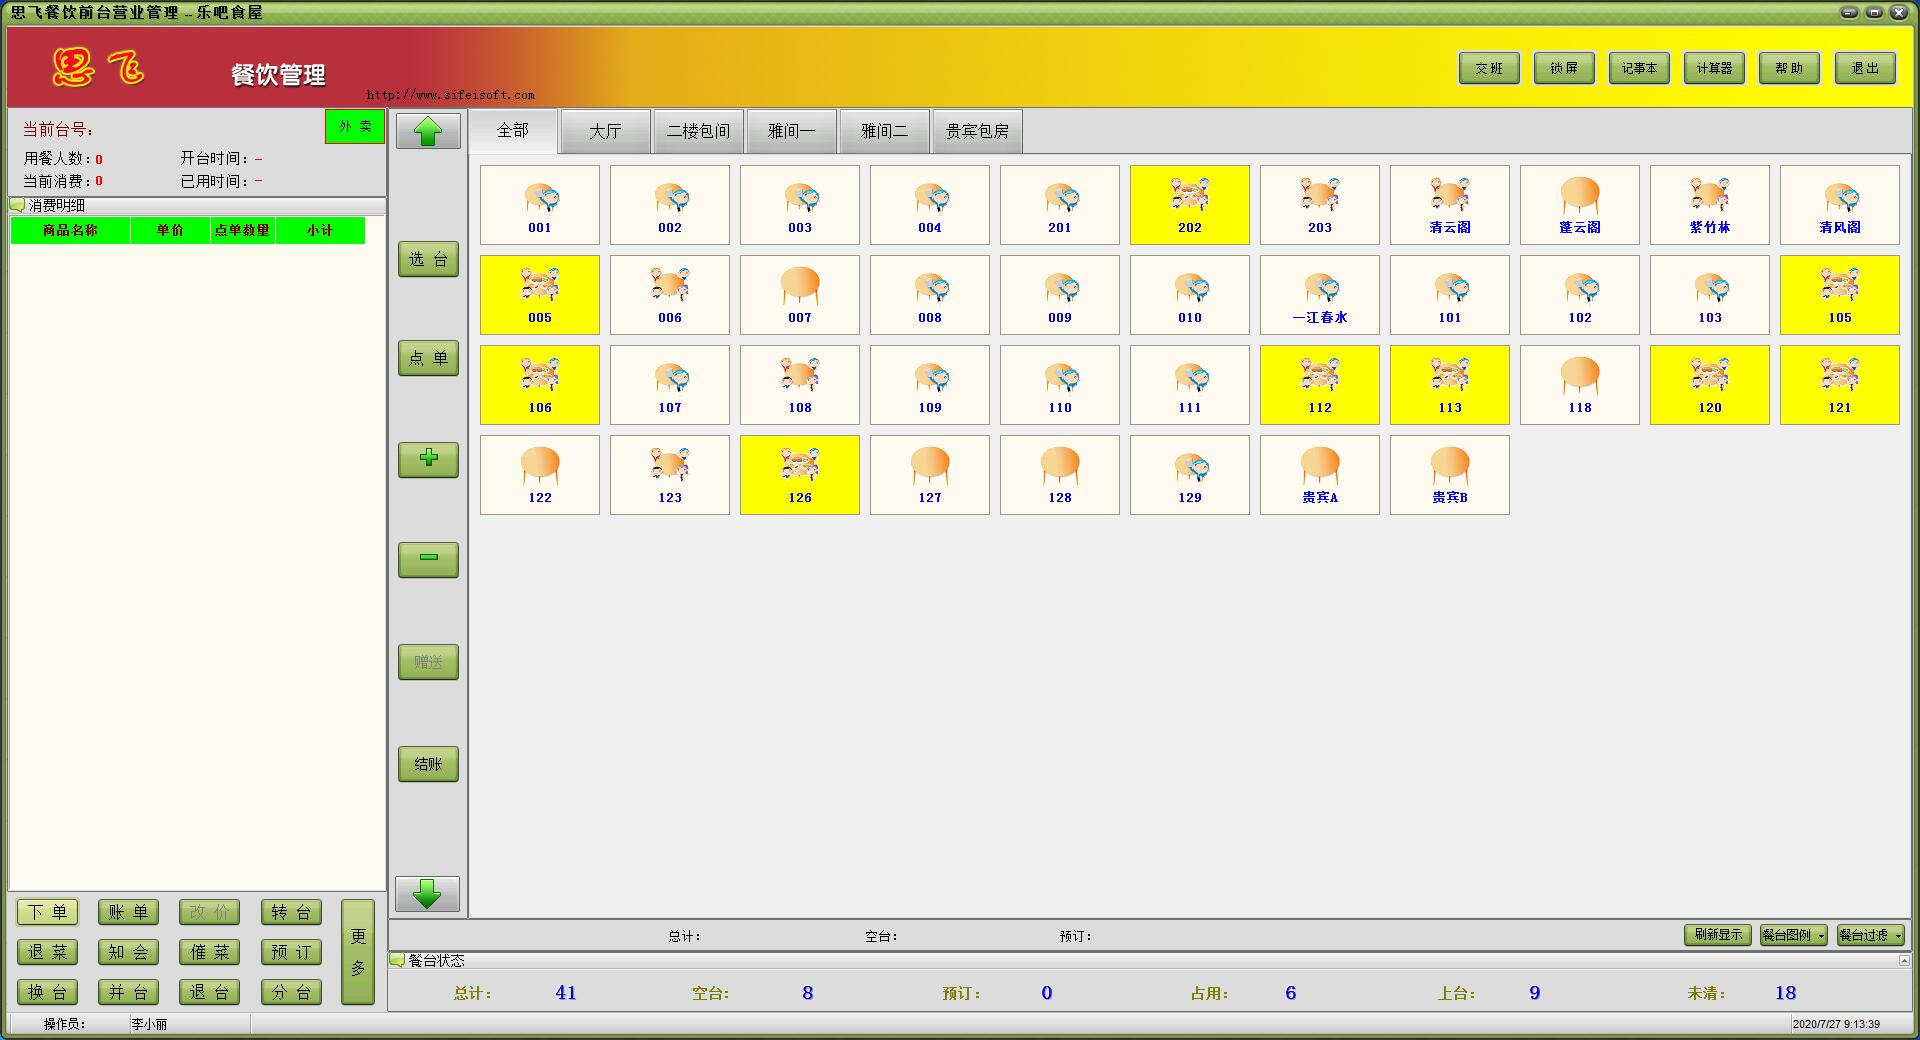
Task: Click the 交班 shift handover button
Action: pos(1488,68)
